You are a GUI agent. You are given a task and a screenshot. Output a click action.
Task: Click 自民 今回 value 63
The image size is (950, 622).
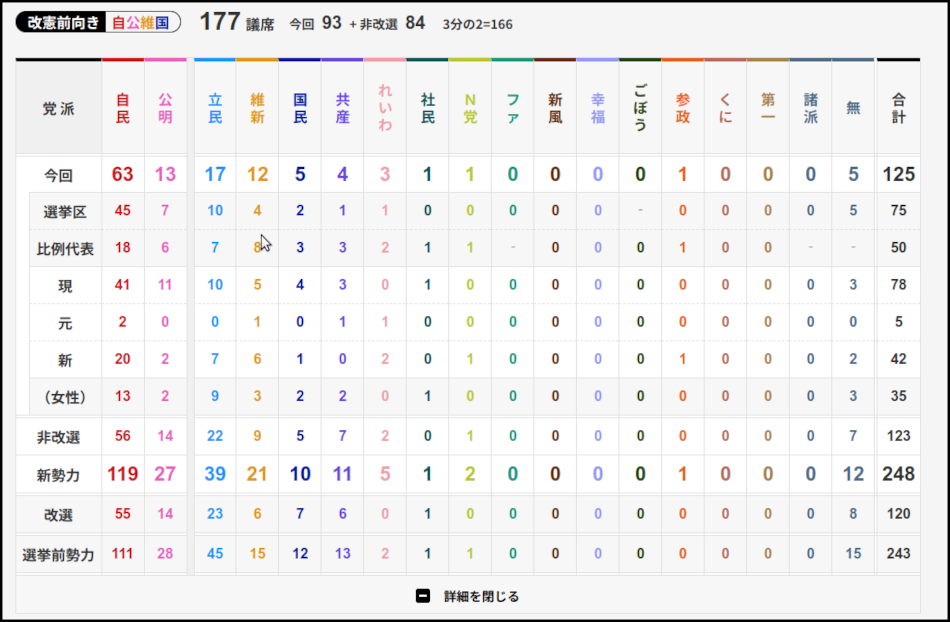pyautogui.click(x=122, y=174)
